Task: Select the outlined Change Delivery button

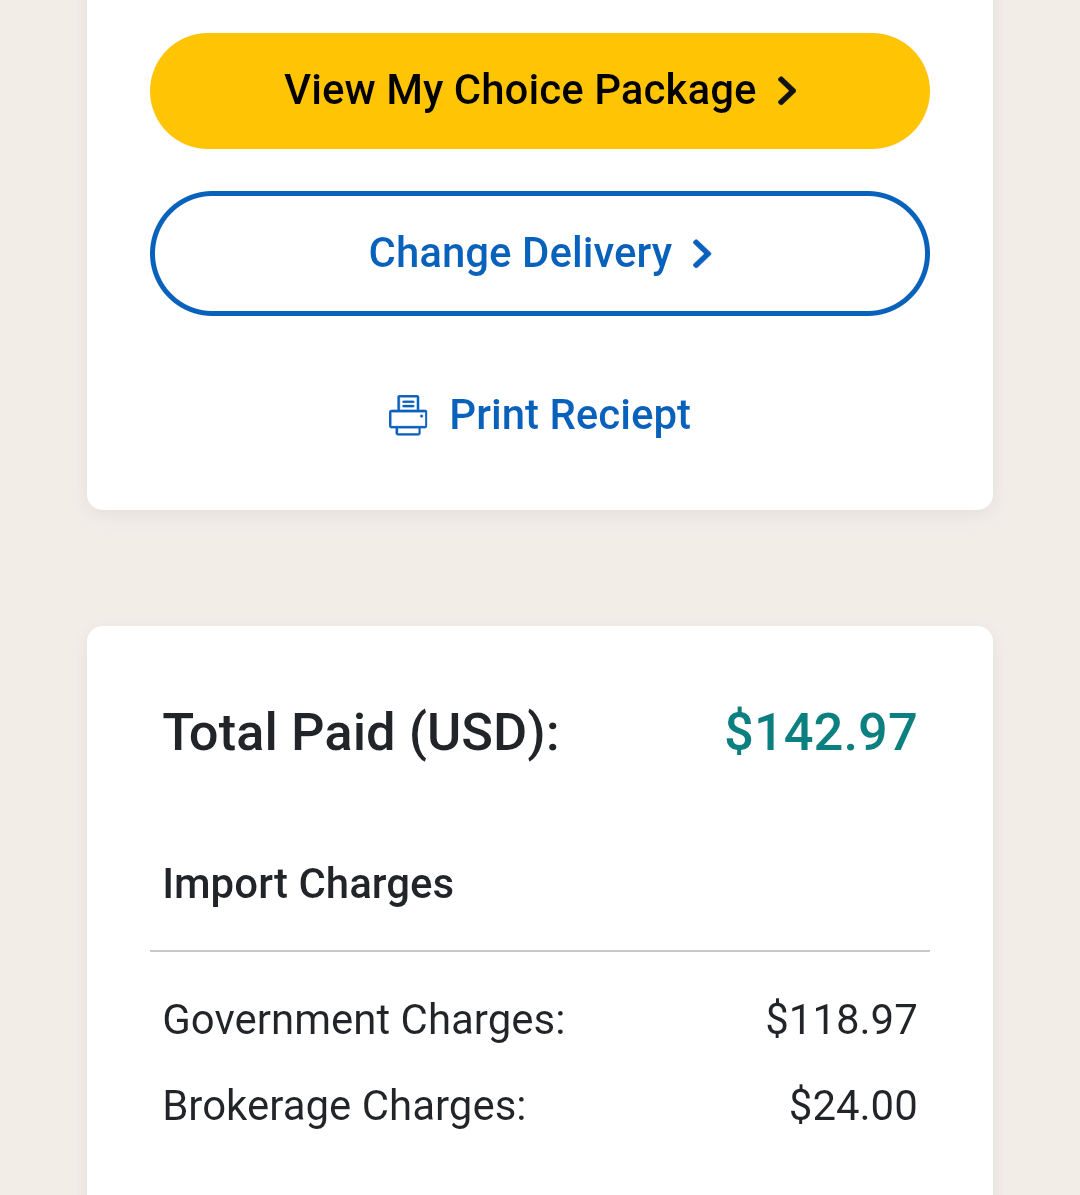Action: click(540, 253)
